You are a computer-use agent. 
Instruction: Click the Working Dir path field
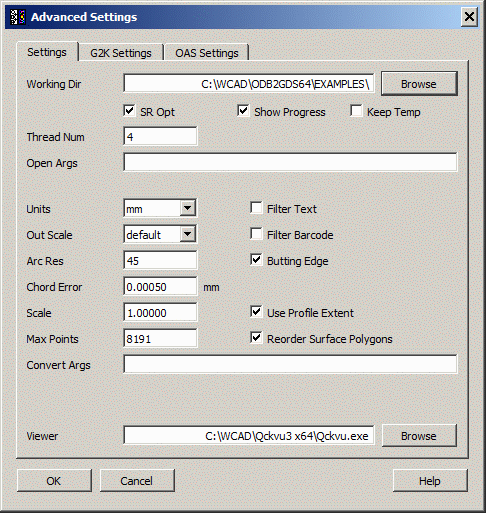coord(249,84)
